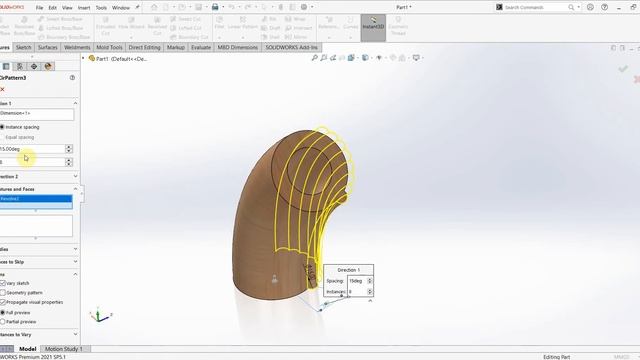
Task: Select the Partial preview radio button
Action: [2, 322]
